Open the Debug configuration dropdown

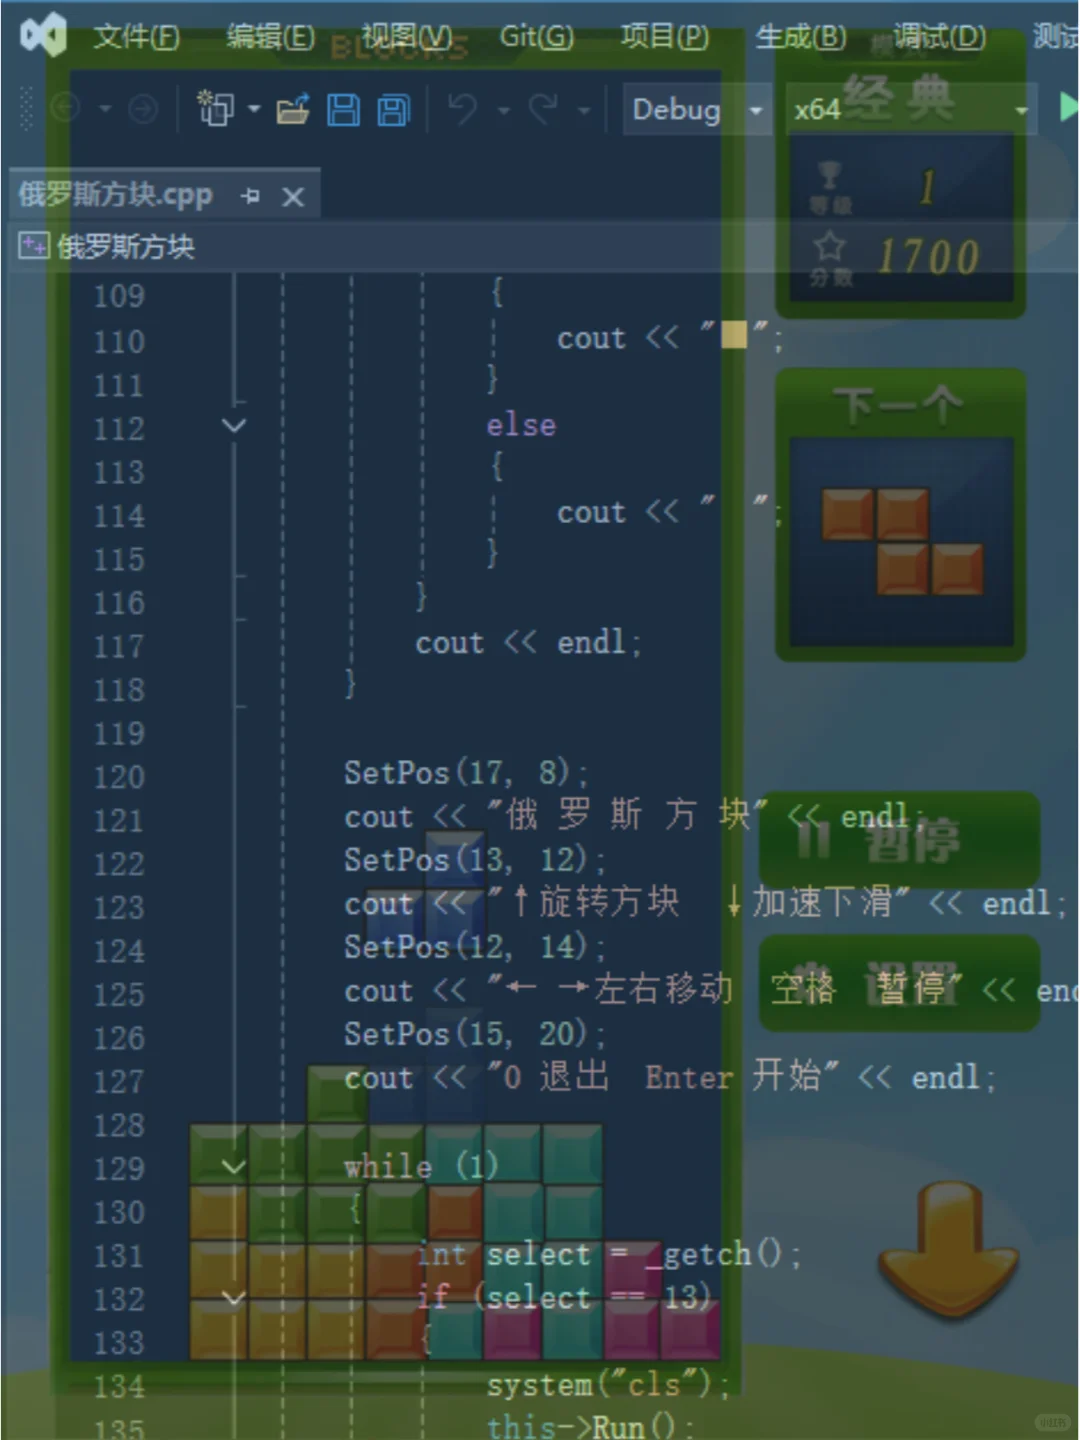point(757,110)
